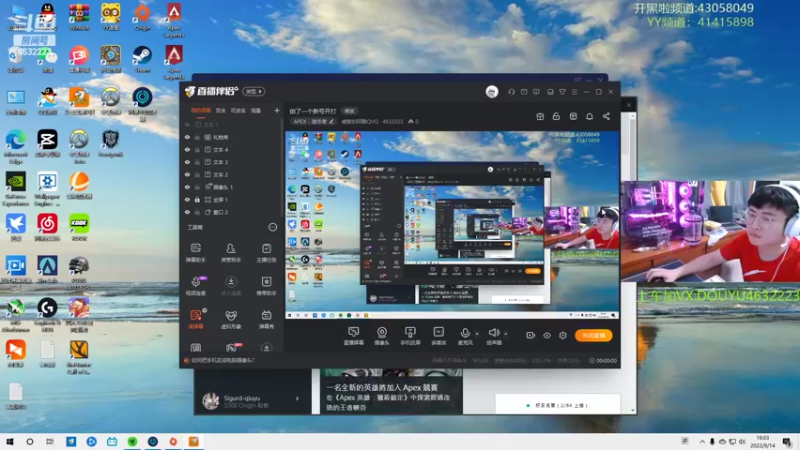Image resolution: width=800 pixels, height=450 pixels.
Task: Click the pill dropdown beside the app logo
Action: click(x=254, y=91)
